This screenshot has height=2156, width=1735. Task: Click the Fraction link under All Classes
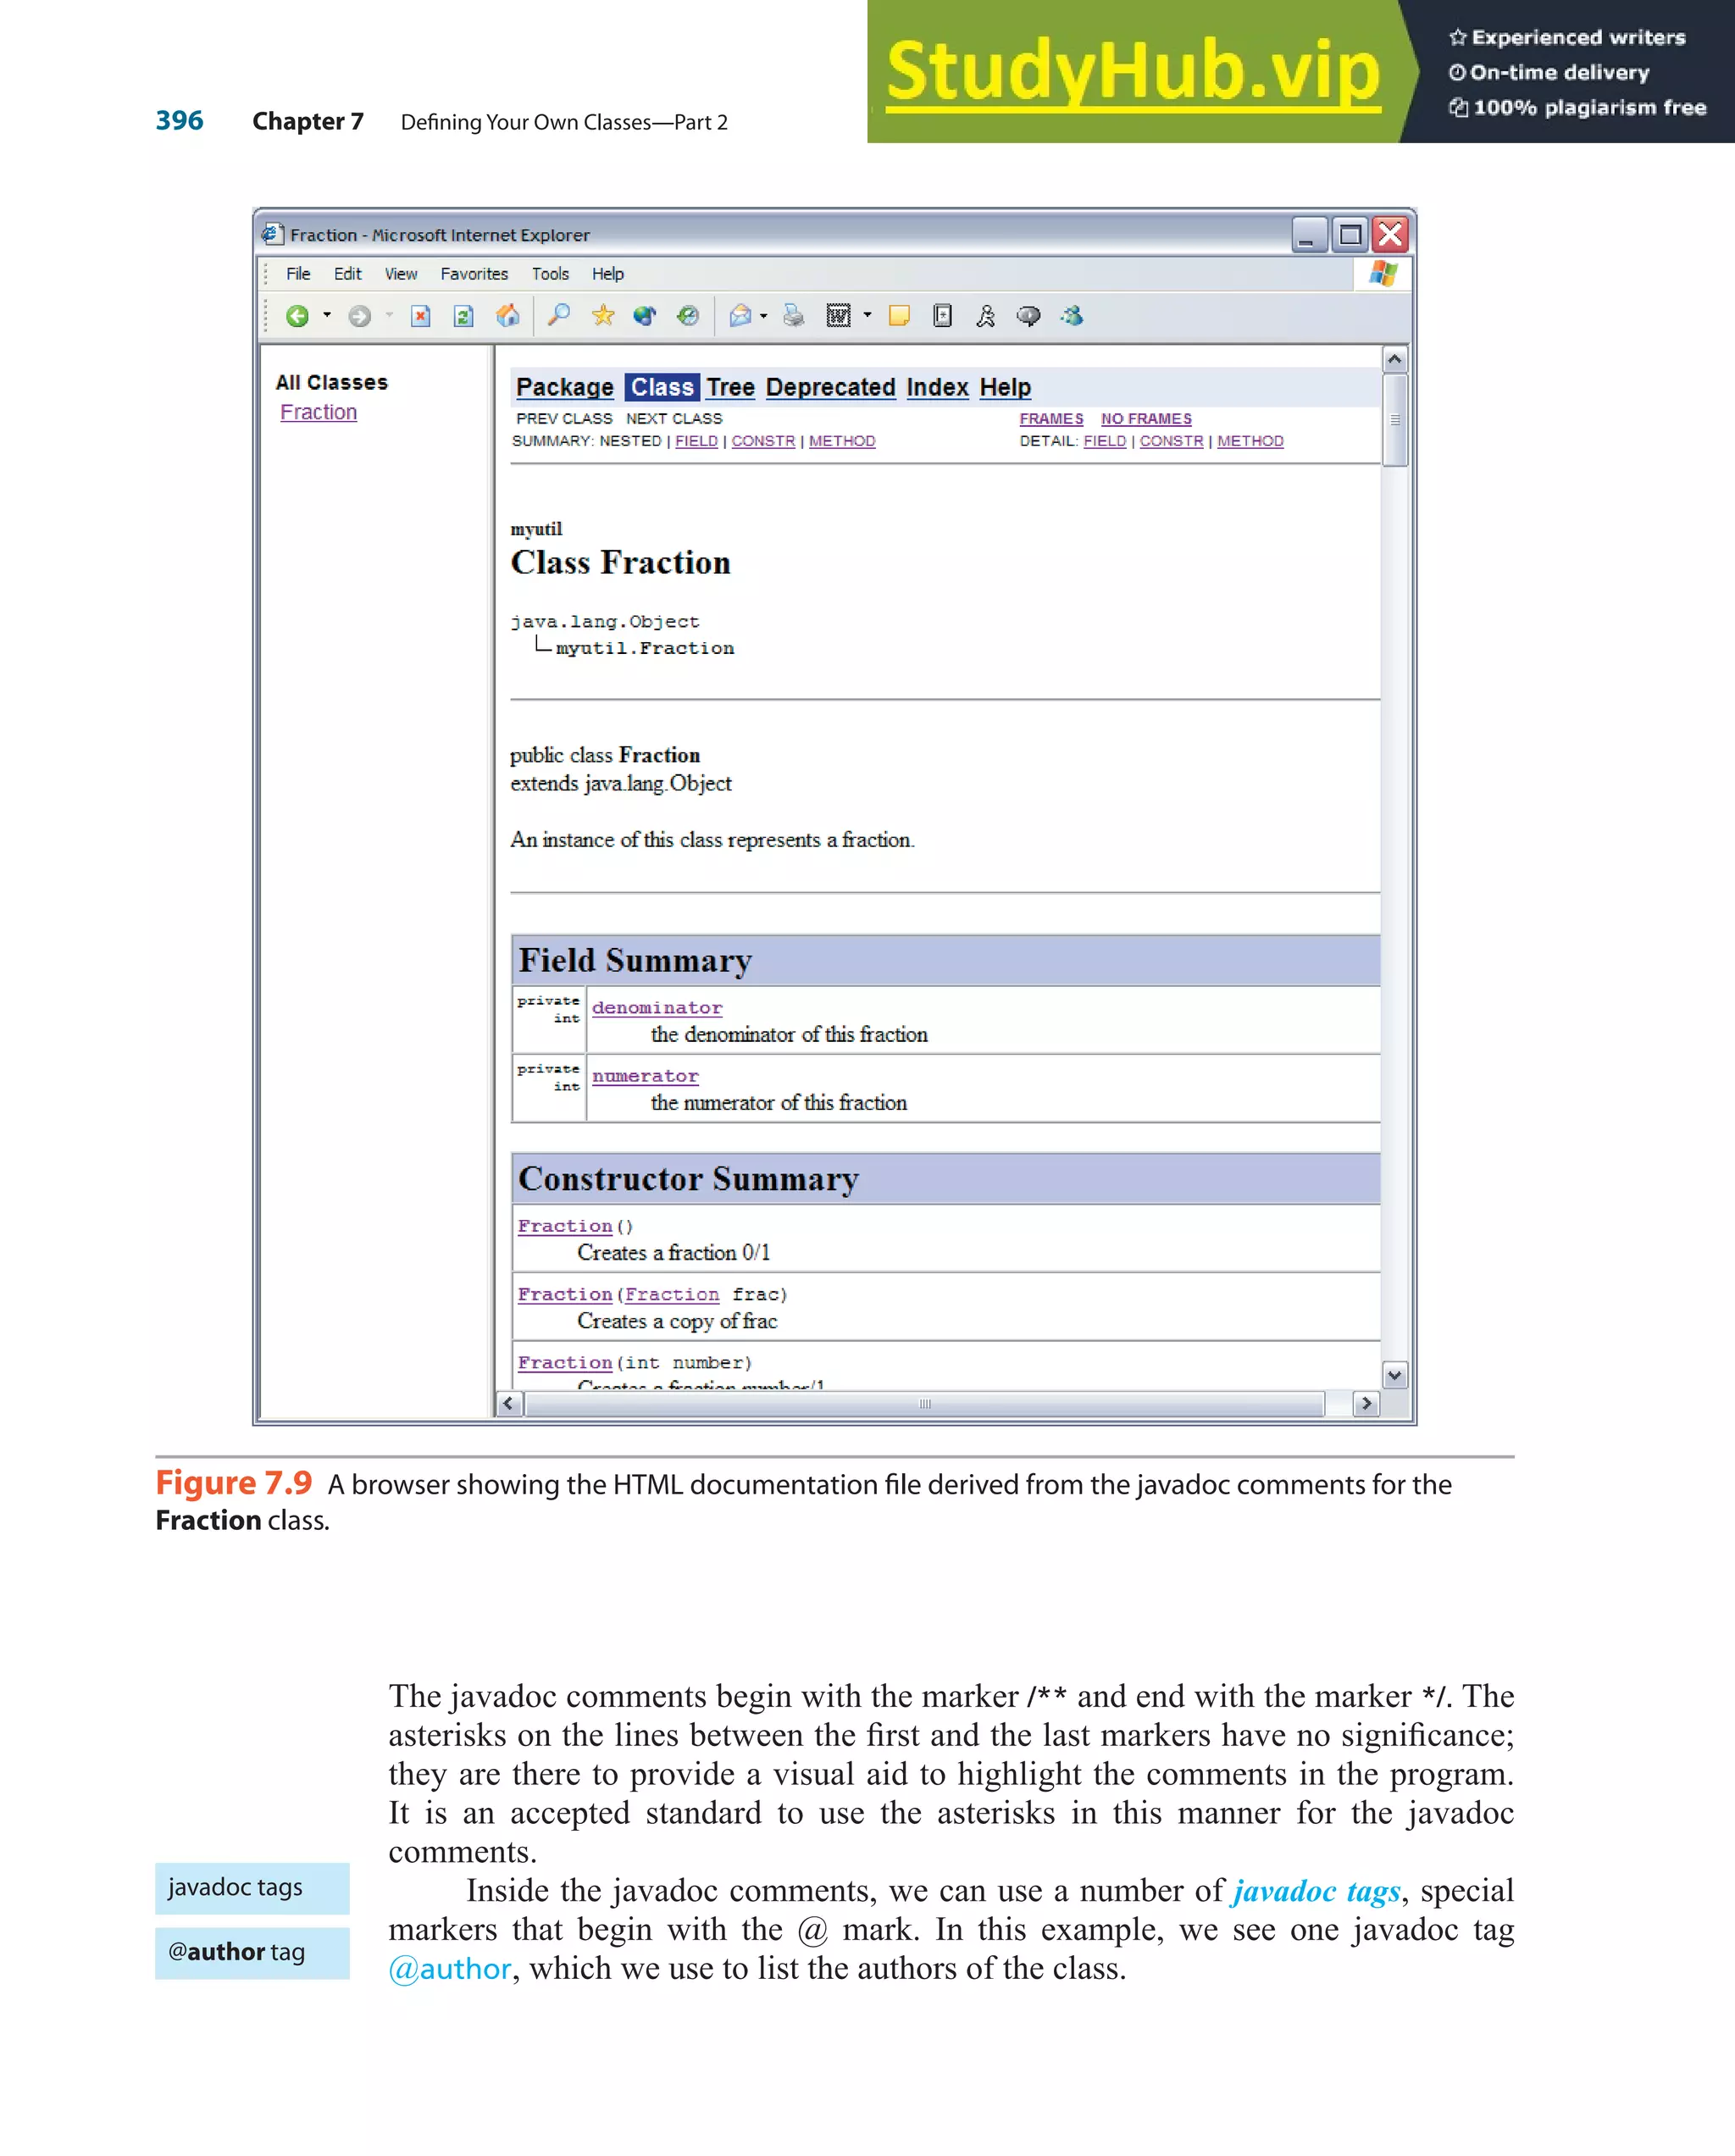click(318, 412)
